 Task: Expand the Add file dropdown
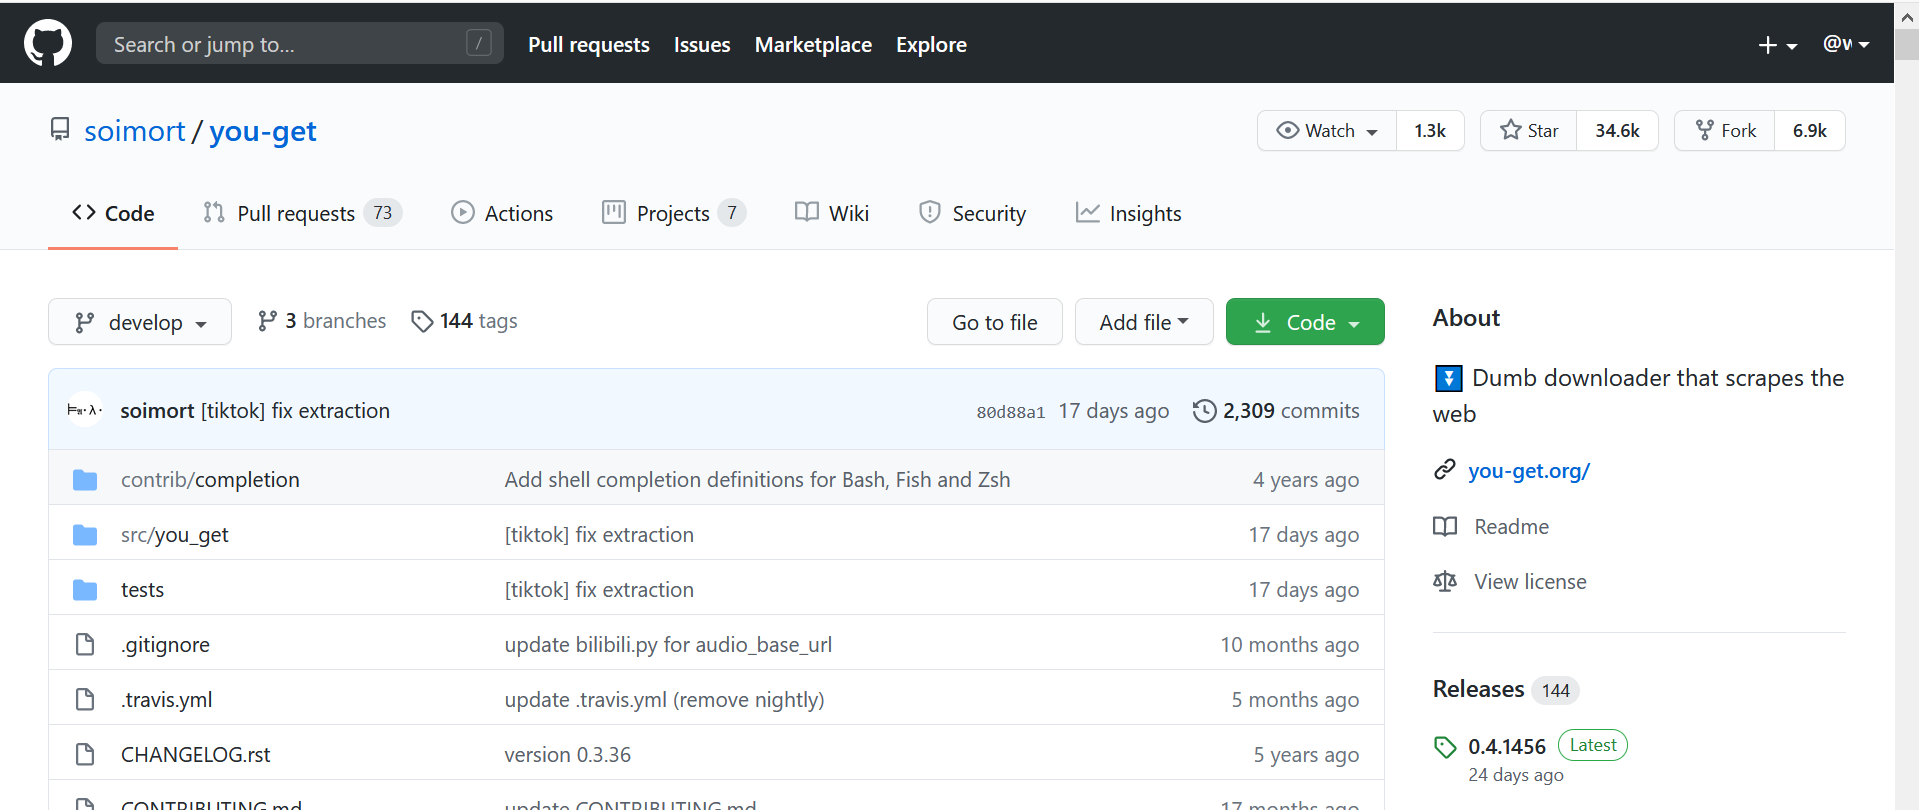(x=1144, y=322)
